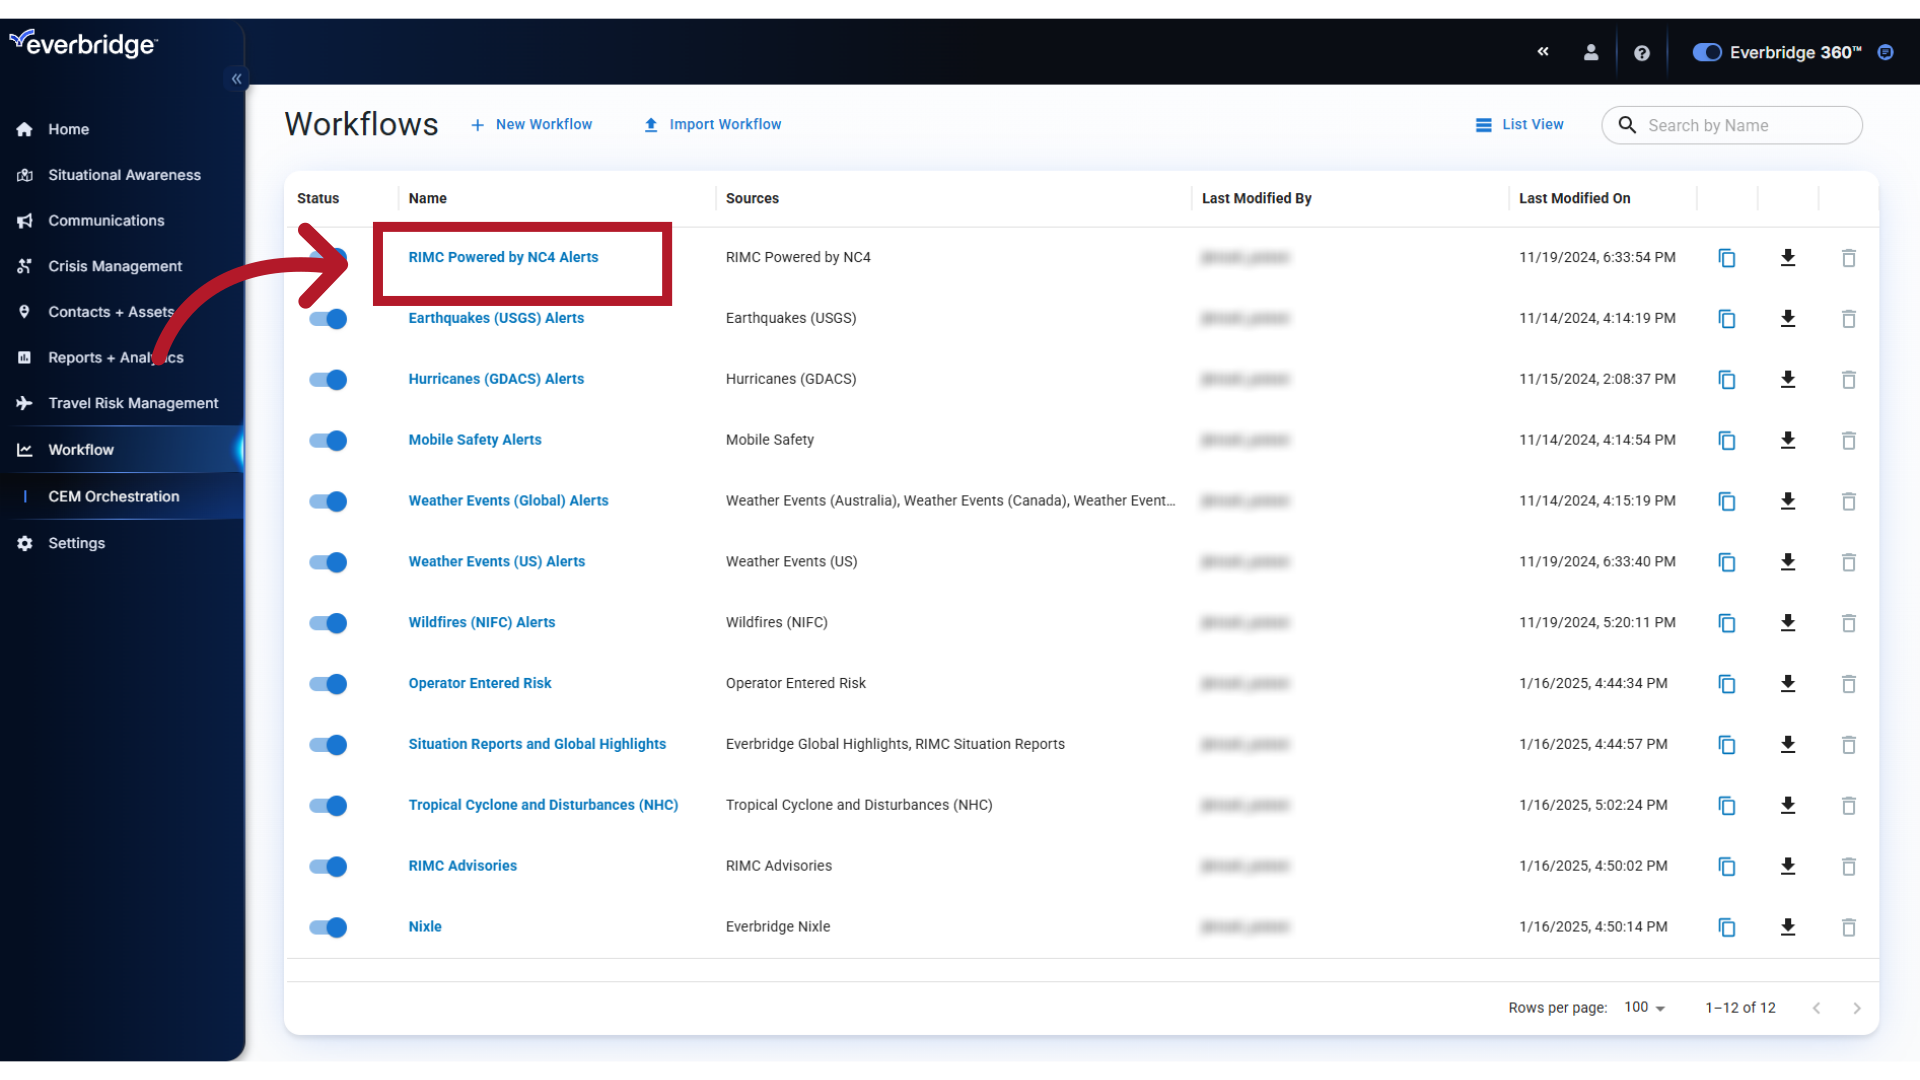1920x1080 pixels.
Task: Click the New Workflow button
Action: pos(531,124)
